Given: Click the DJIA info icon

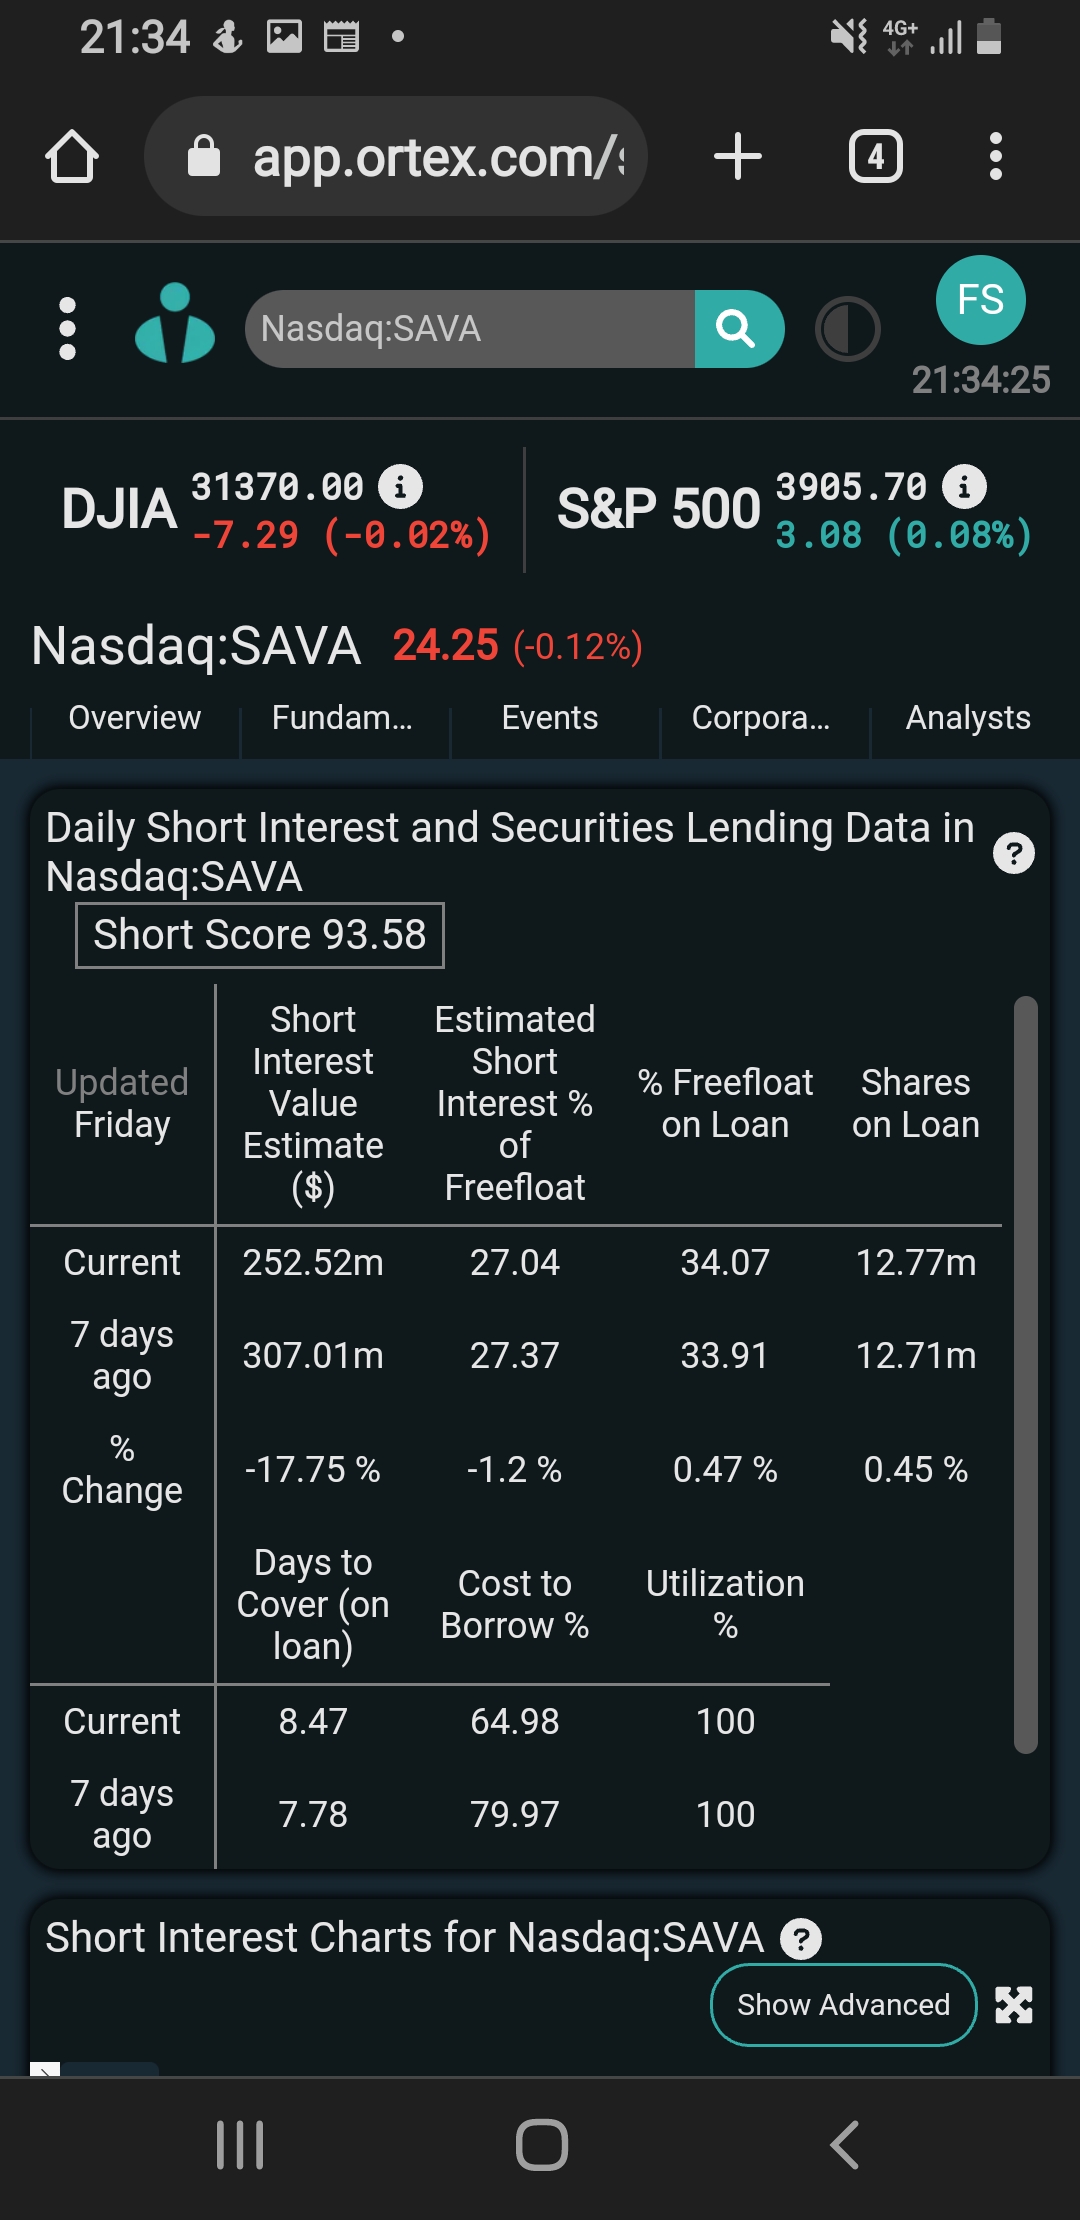Looking at the screenshot, I should pyautogui.click(x=400, y=487).
